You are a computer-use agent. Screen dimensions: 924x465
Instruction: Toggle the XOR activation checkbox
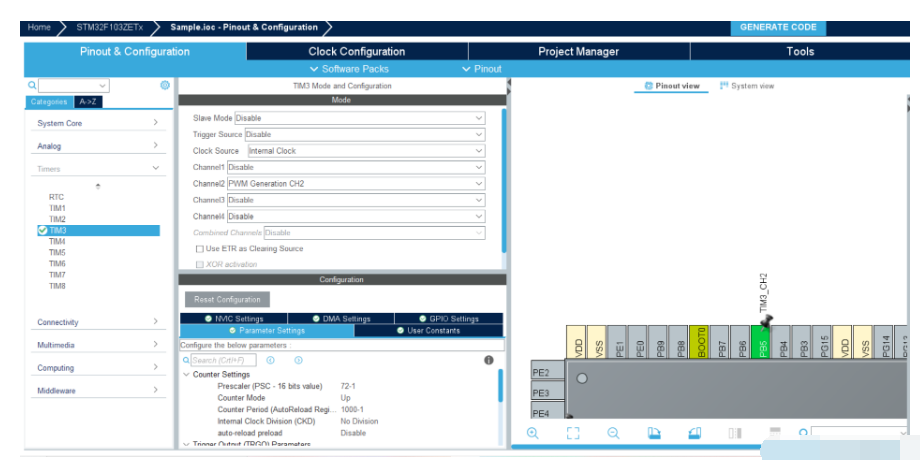(x=200, y=265)
